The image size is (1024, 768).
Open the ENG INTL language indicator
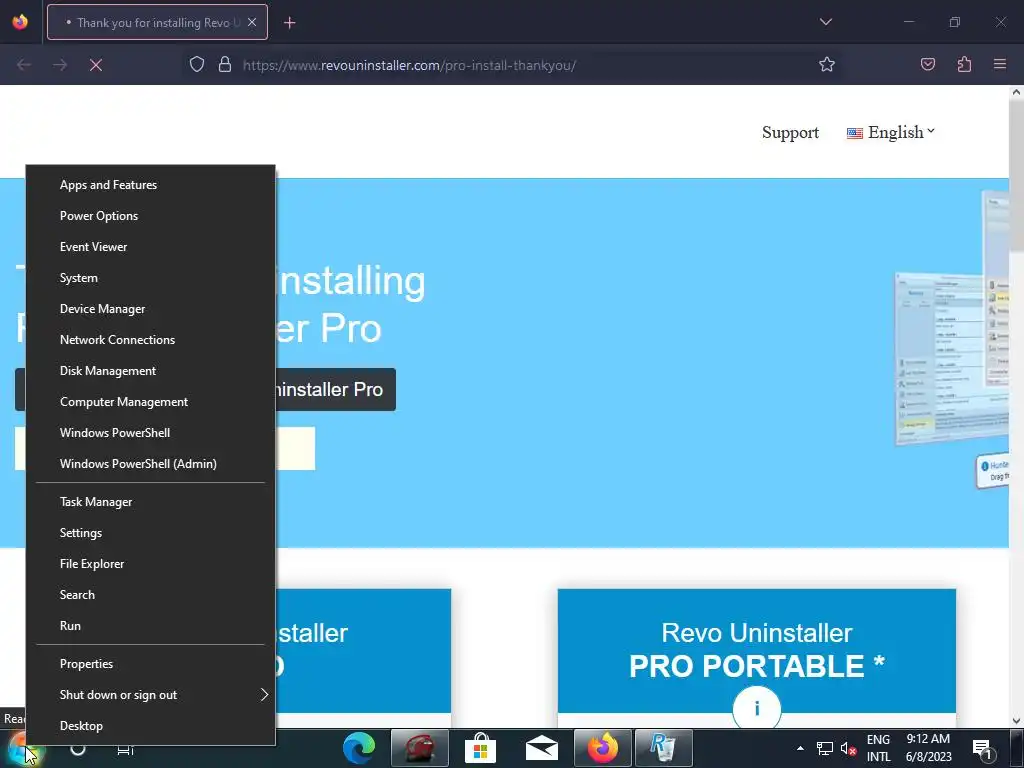point(878,748)
